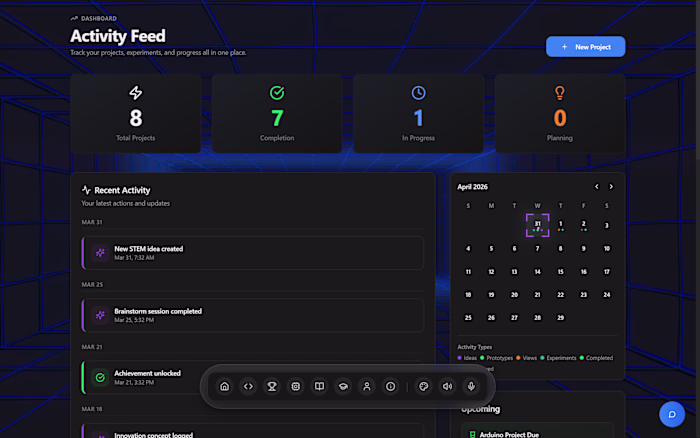This screenshot has width=700, height=438.
Task: Select day 1 in calendar
Action: pos(561,225)
